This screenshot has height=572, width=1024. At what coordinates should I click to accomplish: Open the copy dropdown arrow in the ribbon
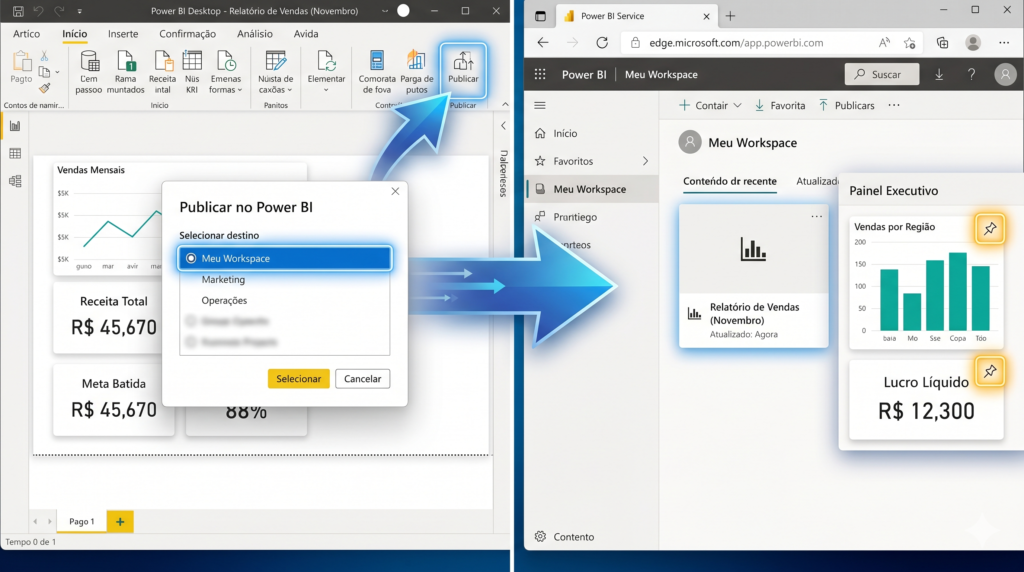(x=57, y=72)
